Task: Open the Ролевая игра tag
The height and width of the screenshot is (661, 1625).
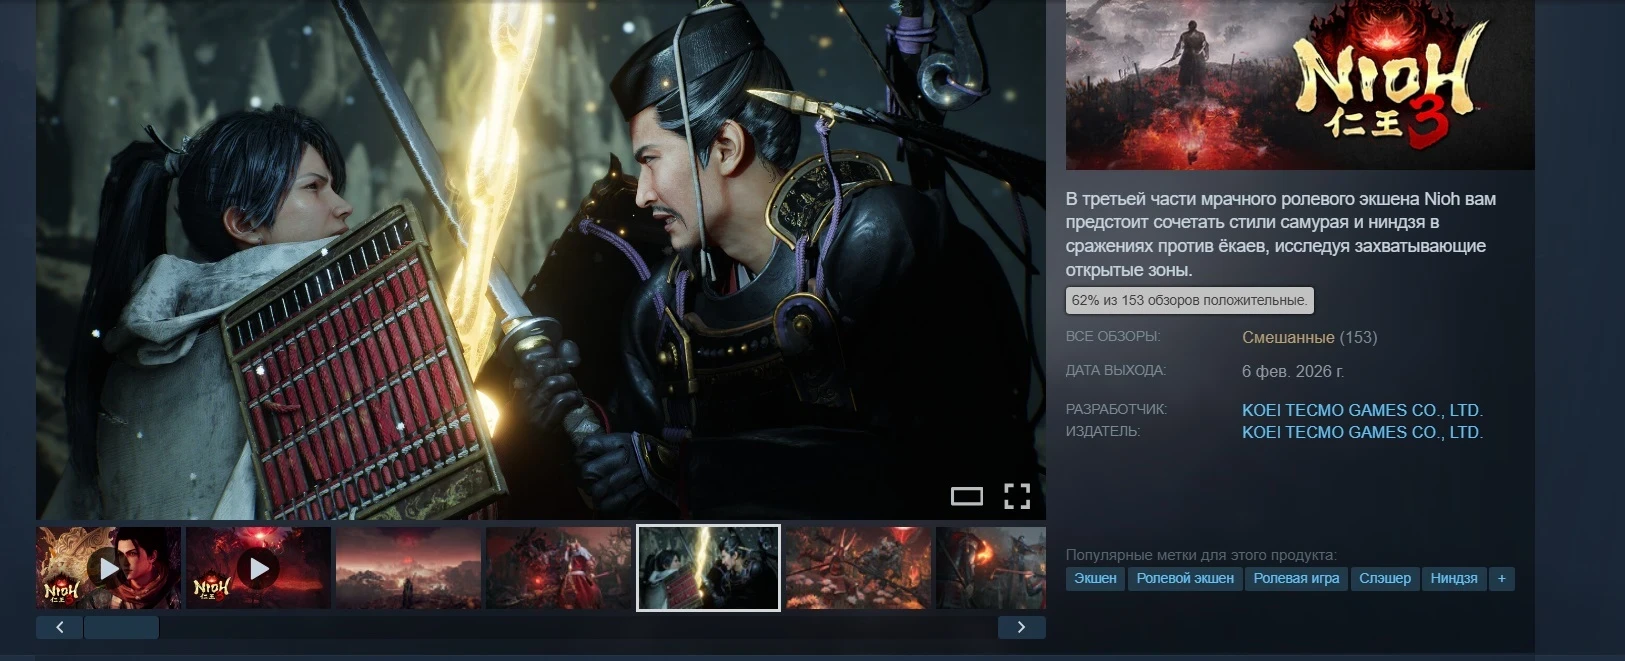Action: pyautogui.click(x=1296, y=579)
